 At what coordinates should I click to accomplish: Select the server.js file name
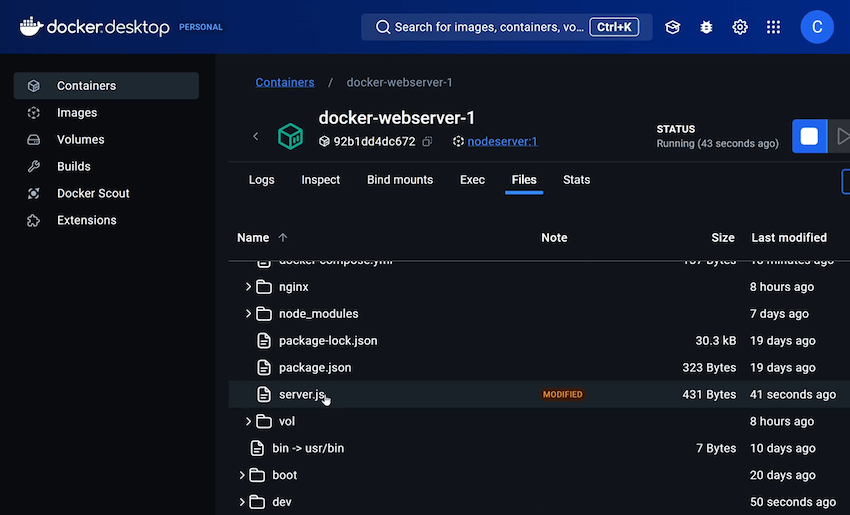302,395
